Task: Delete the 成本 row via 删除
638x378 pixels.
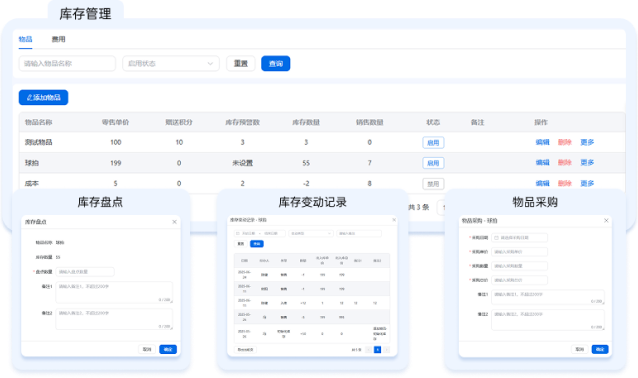Action: pos(565,183)
